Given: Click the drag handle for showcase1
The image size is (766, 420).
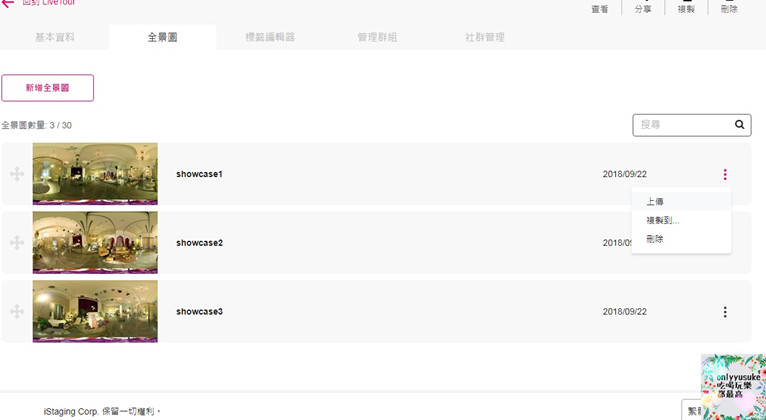Looking at the screenshot, I should pyautogui.click(x=17, y=174).
